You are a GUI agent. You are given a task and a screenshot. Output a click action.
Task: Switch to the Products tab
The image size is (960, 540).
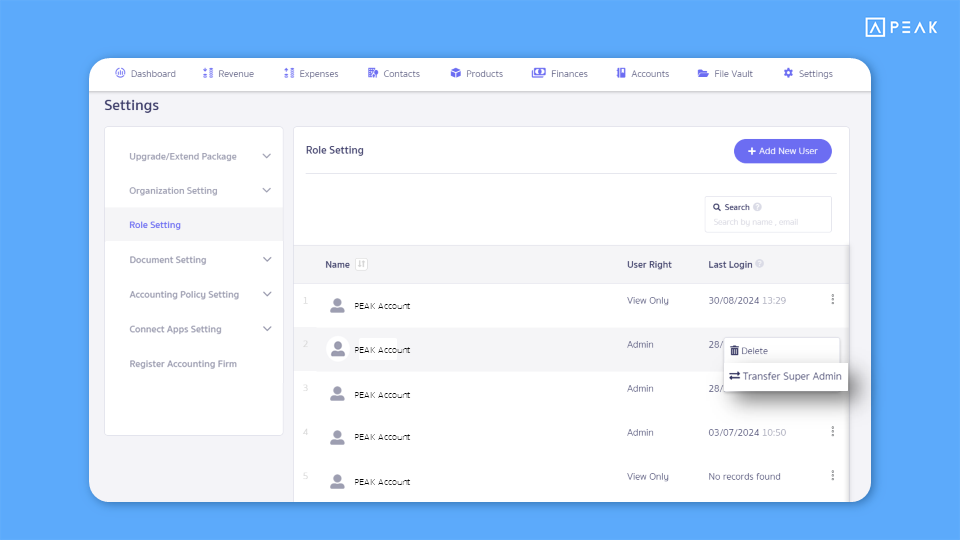pos(477,73)
